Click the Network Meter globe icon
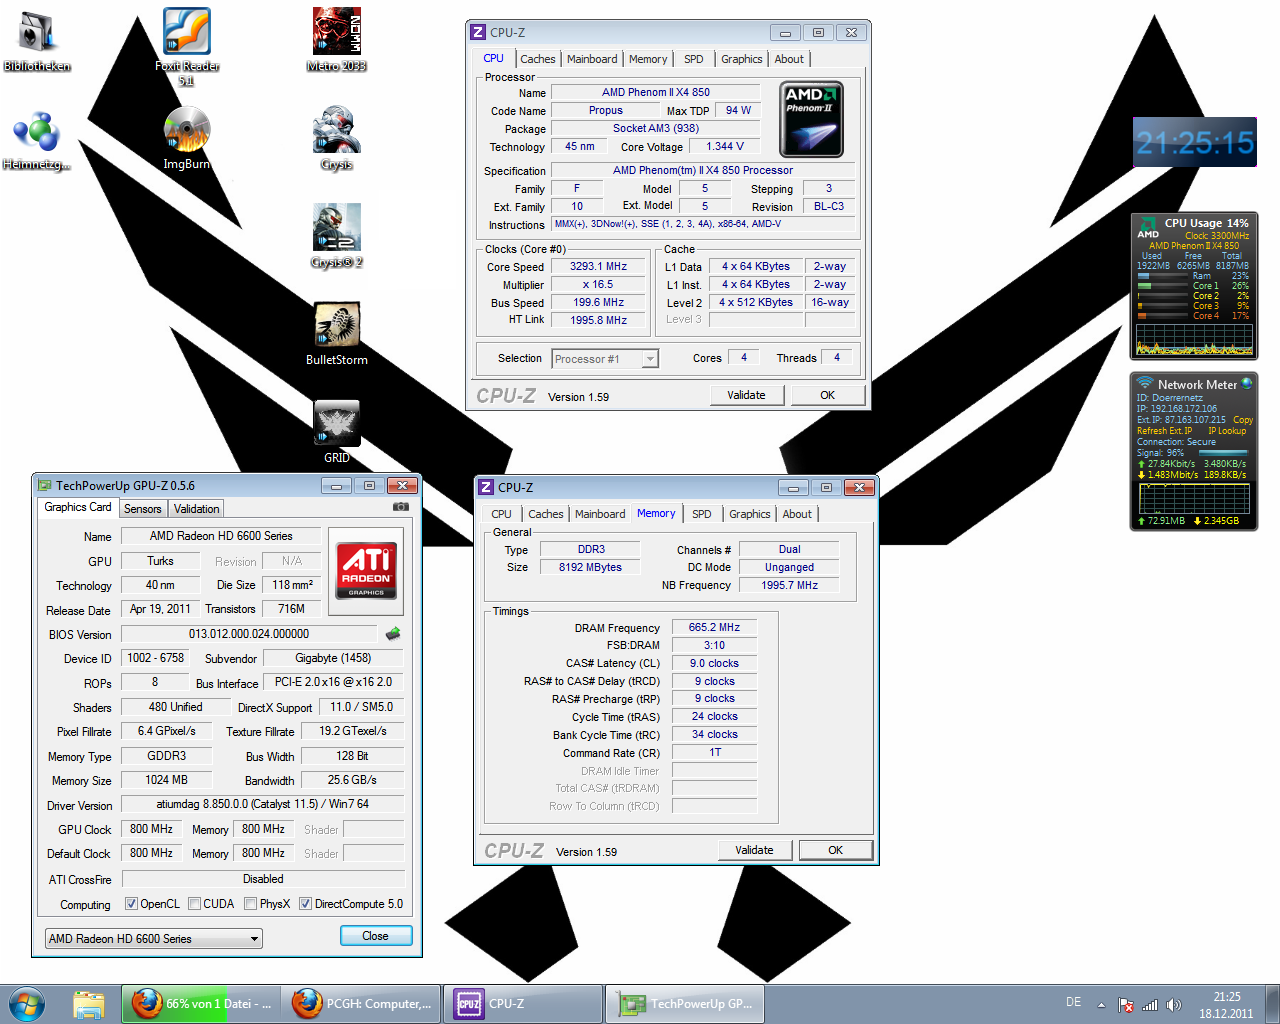The height and width of the screenshot is (1024, 1280). coord(1246,384)
